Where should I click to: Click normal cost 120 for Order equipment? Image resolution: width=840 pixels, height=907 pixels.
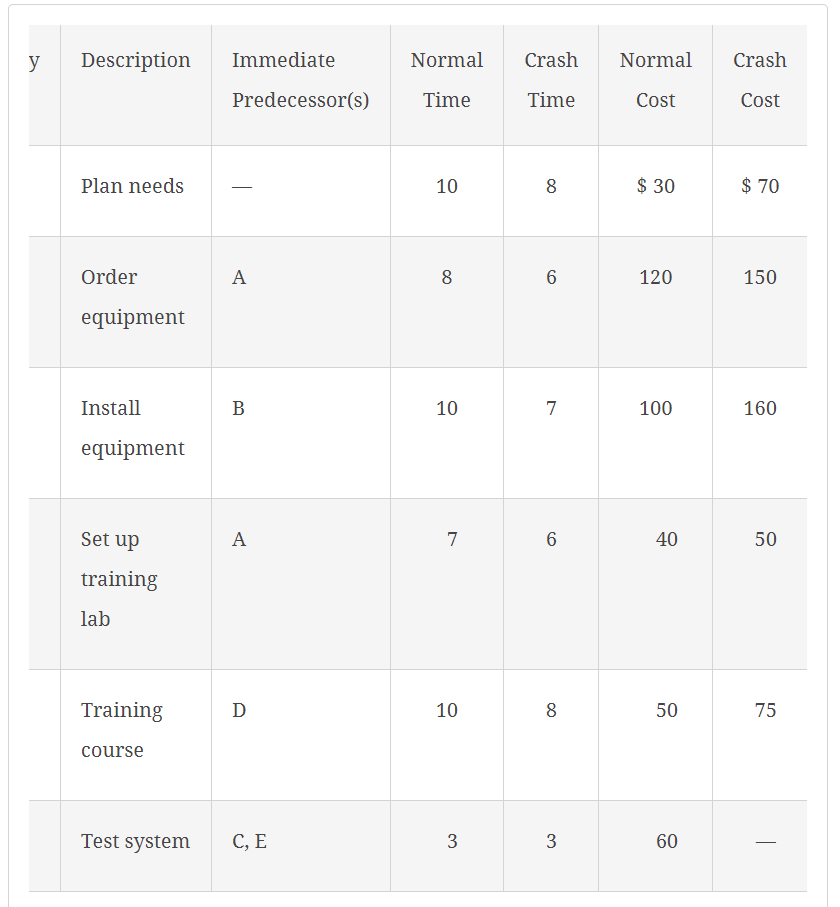click(x=655, y=277)
